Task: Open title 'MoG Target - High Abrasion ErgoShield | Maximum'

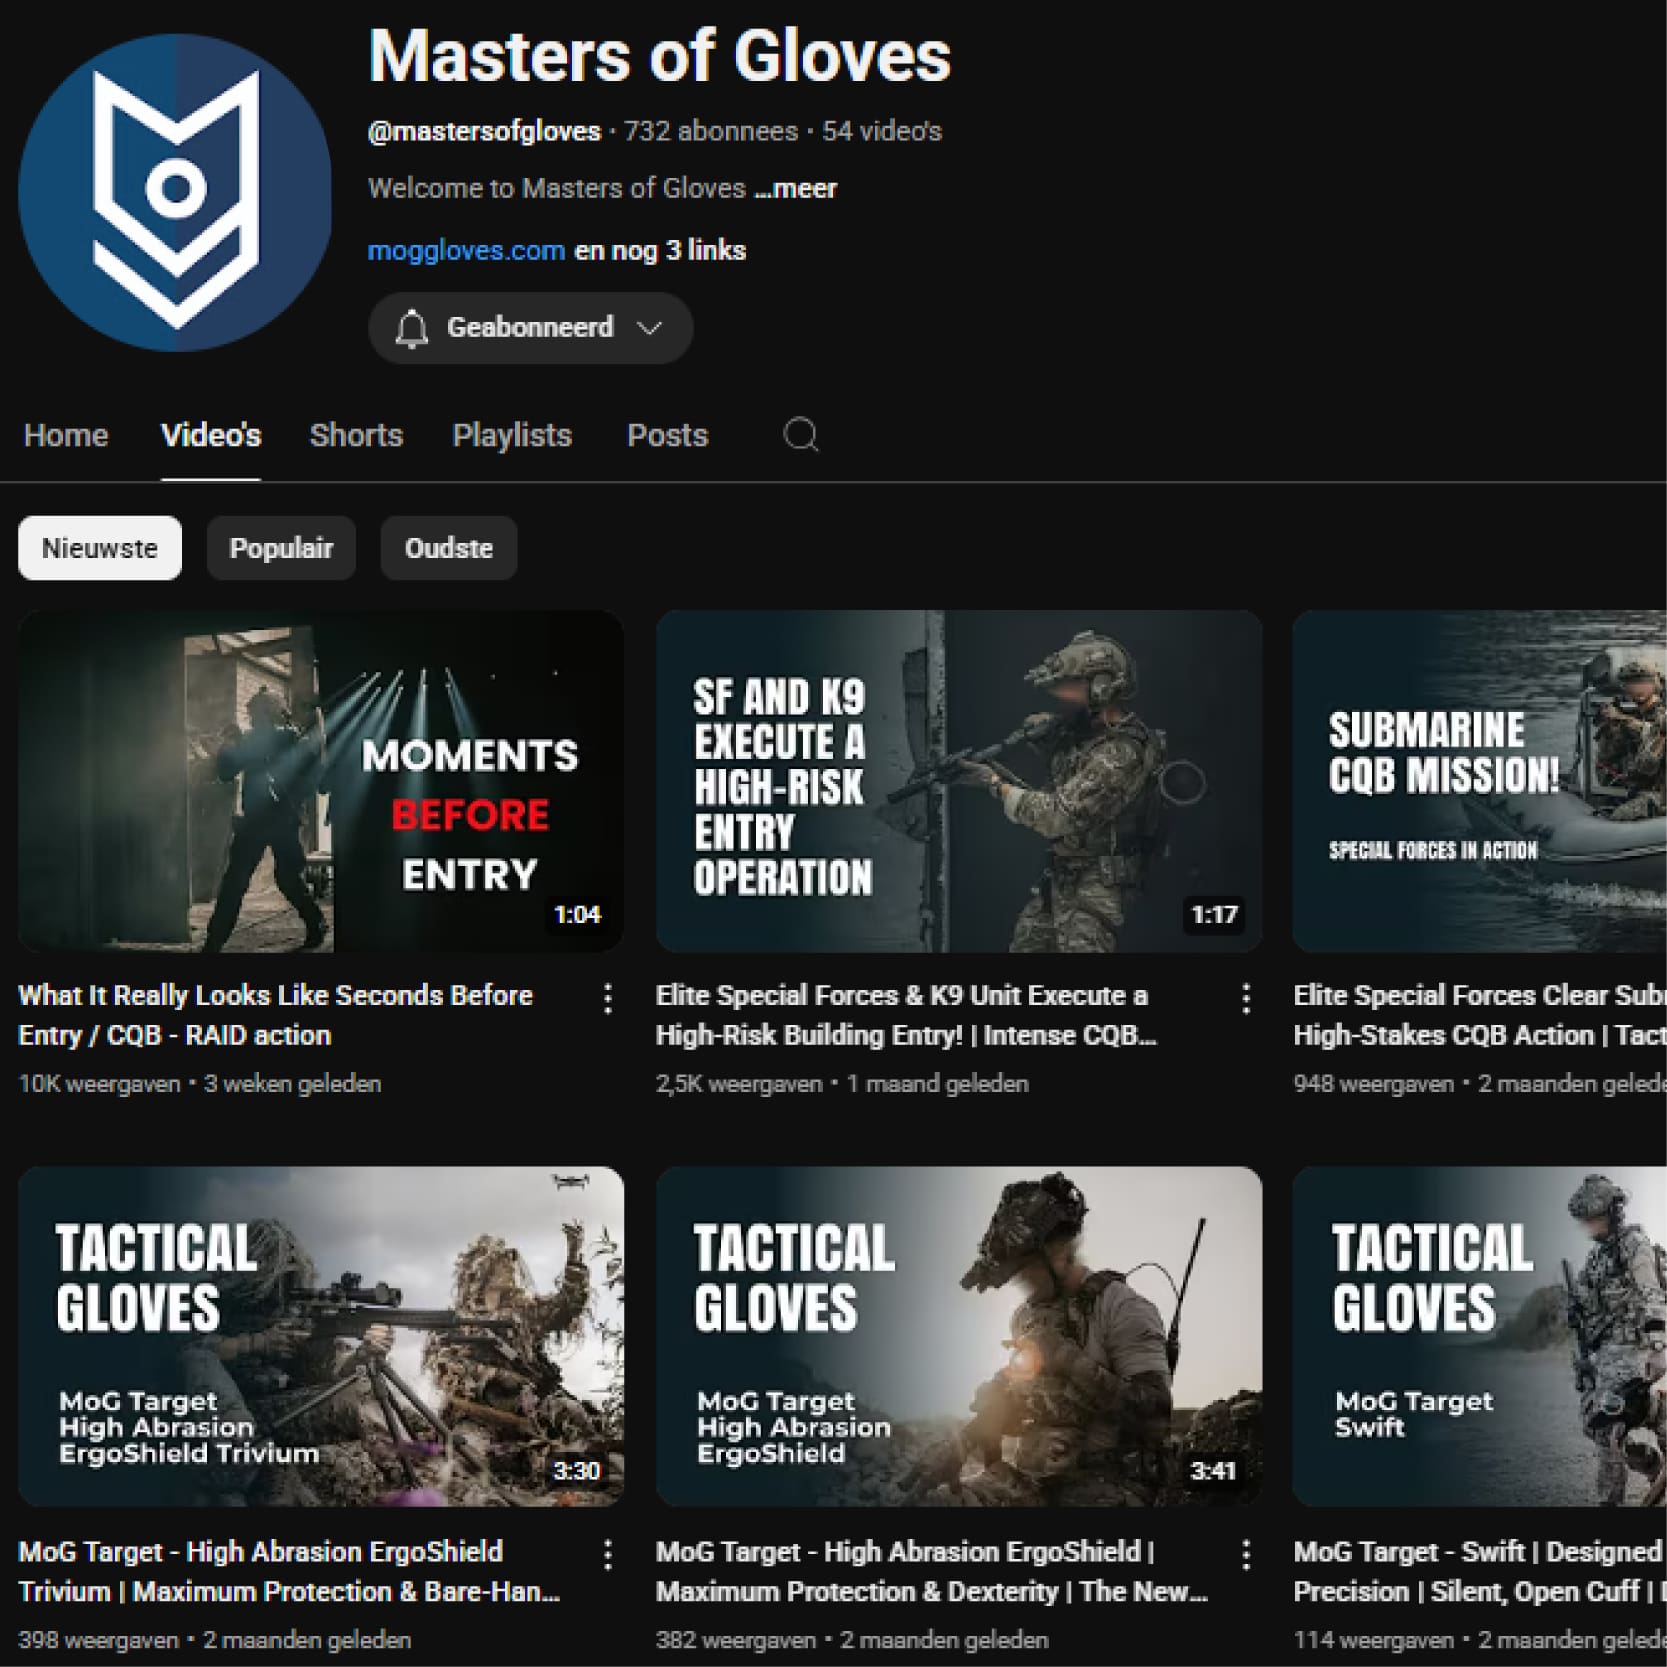Action: (x=932, y=1571)
